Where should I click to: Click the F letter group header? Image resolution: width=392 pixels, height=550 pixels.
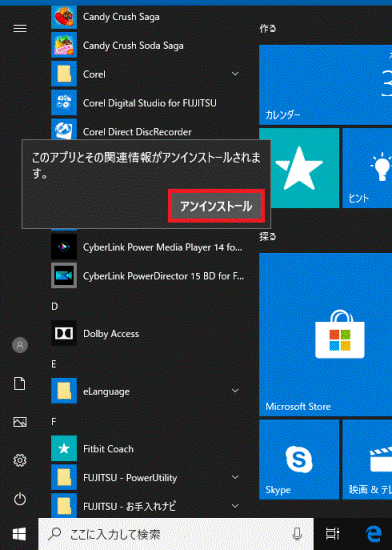[54, 422]
